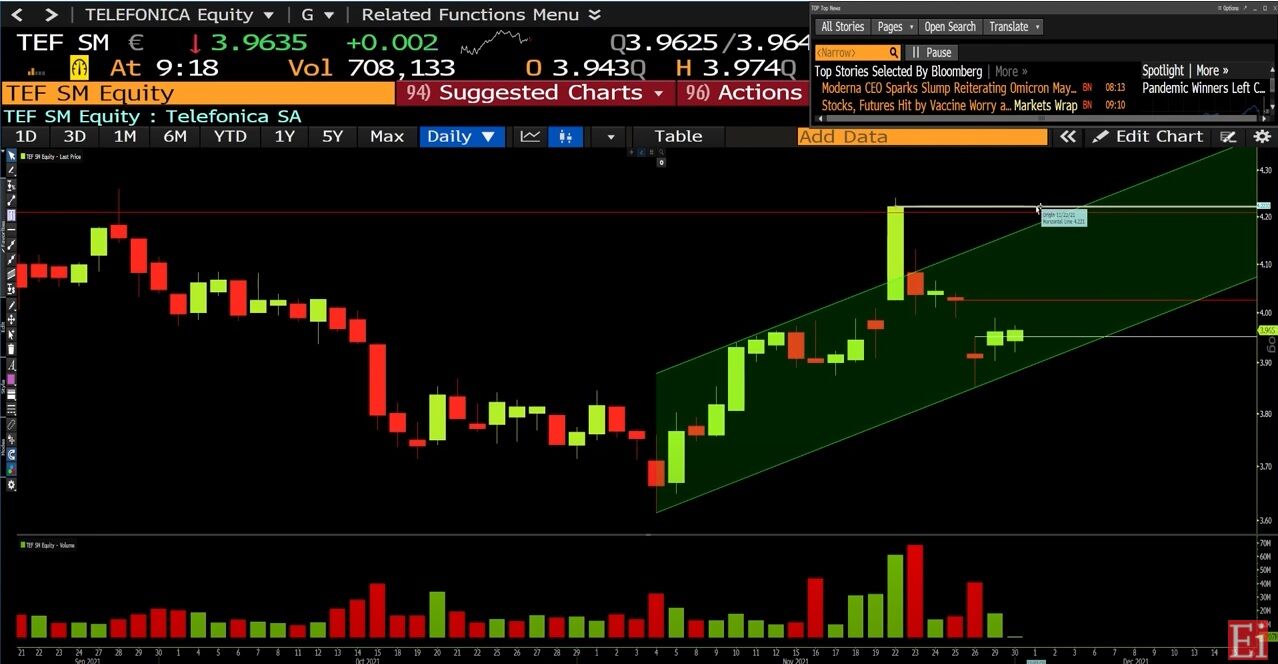Select the move annotation four-arrow tool
The height and width of the screenshot is (664, 1278).
pos(12,320)
